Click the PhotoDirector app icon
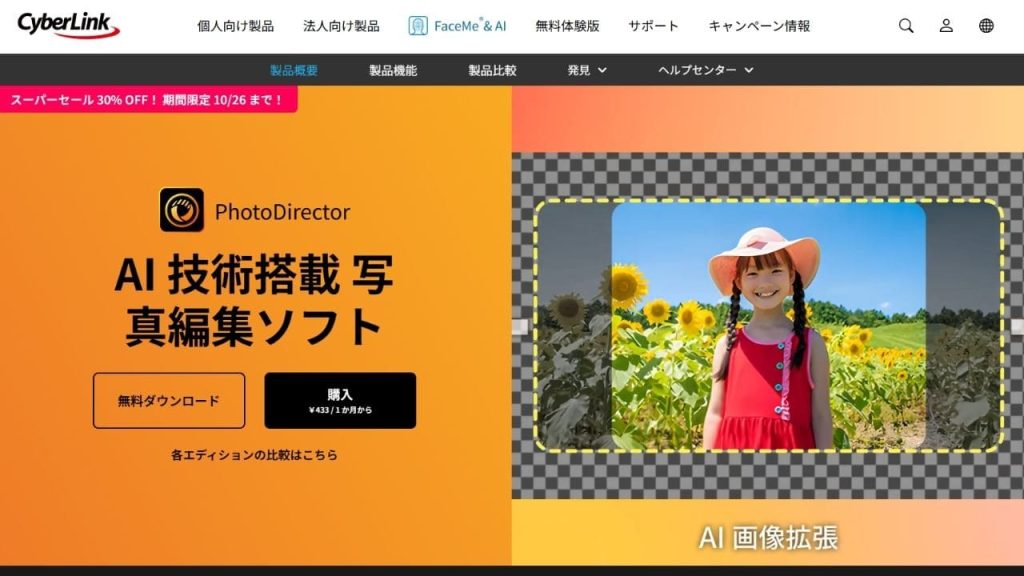1024x576 pixels. [182, 211]
